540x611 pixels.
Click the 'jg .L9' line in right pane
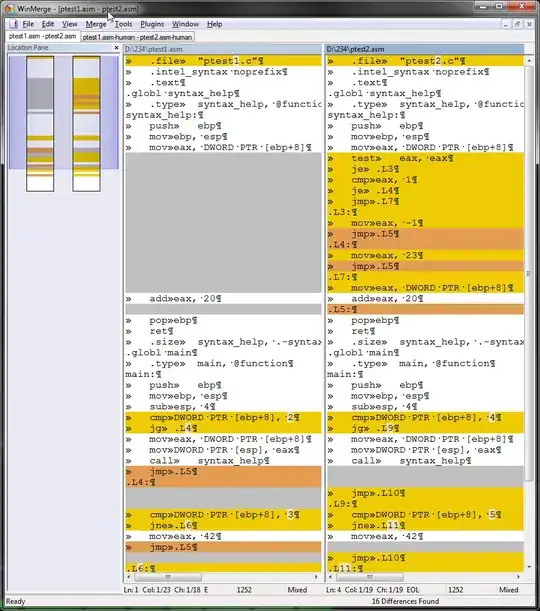(x=425, y=428)
